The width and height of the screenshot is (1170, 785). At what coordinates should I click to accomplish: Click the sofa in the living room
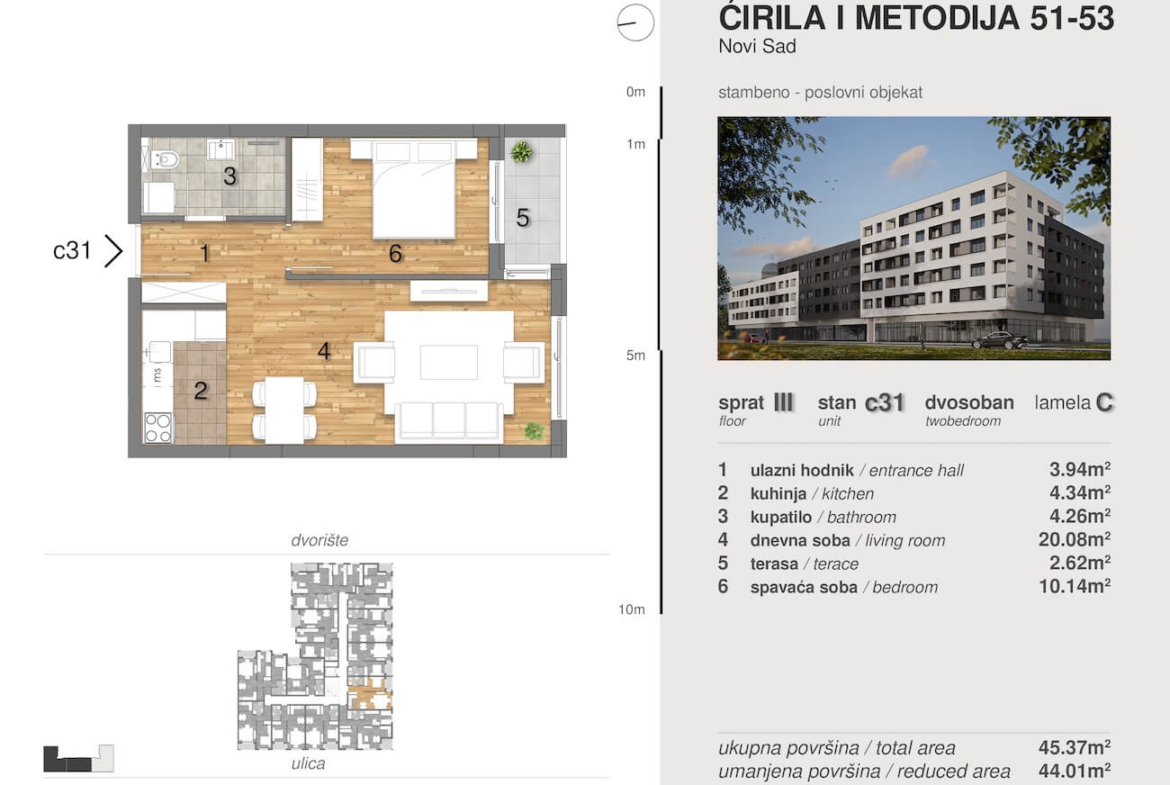click(449, 420)
